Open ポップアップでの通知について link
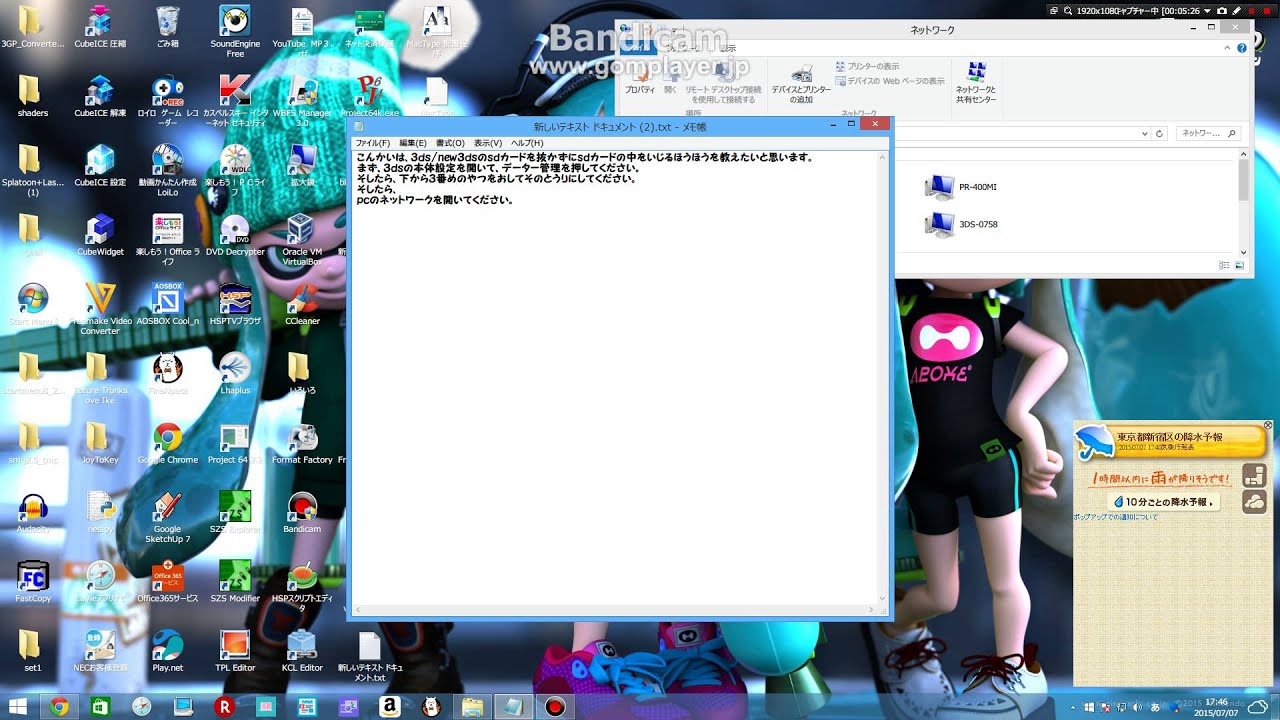This screenshot has height=720, width=1280. pos(1115,517)
